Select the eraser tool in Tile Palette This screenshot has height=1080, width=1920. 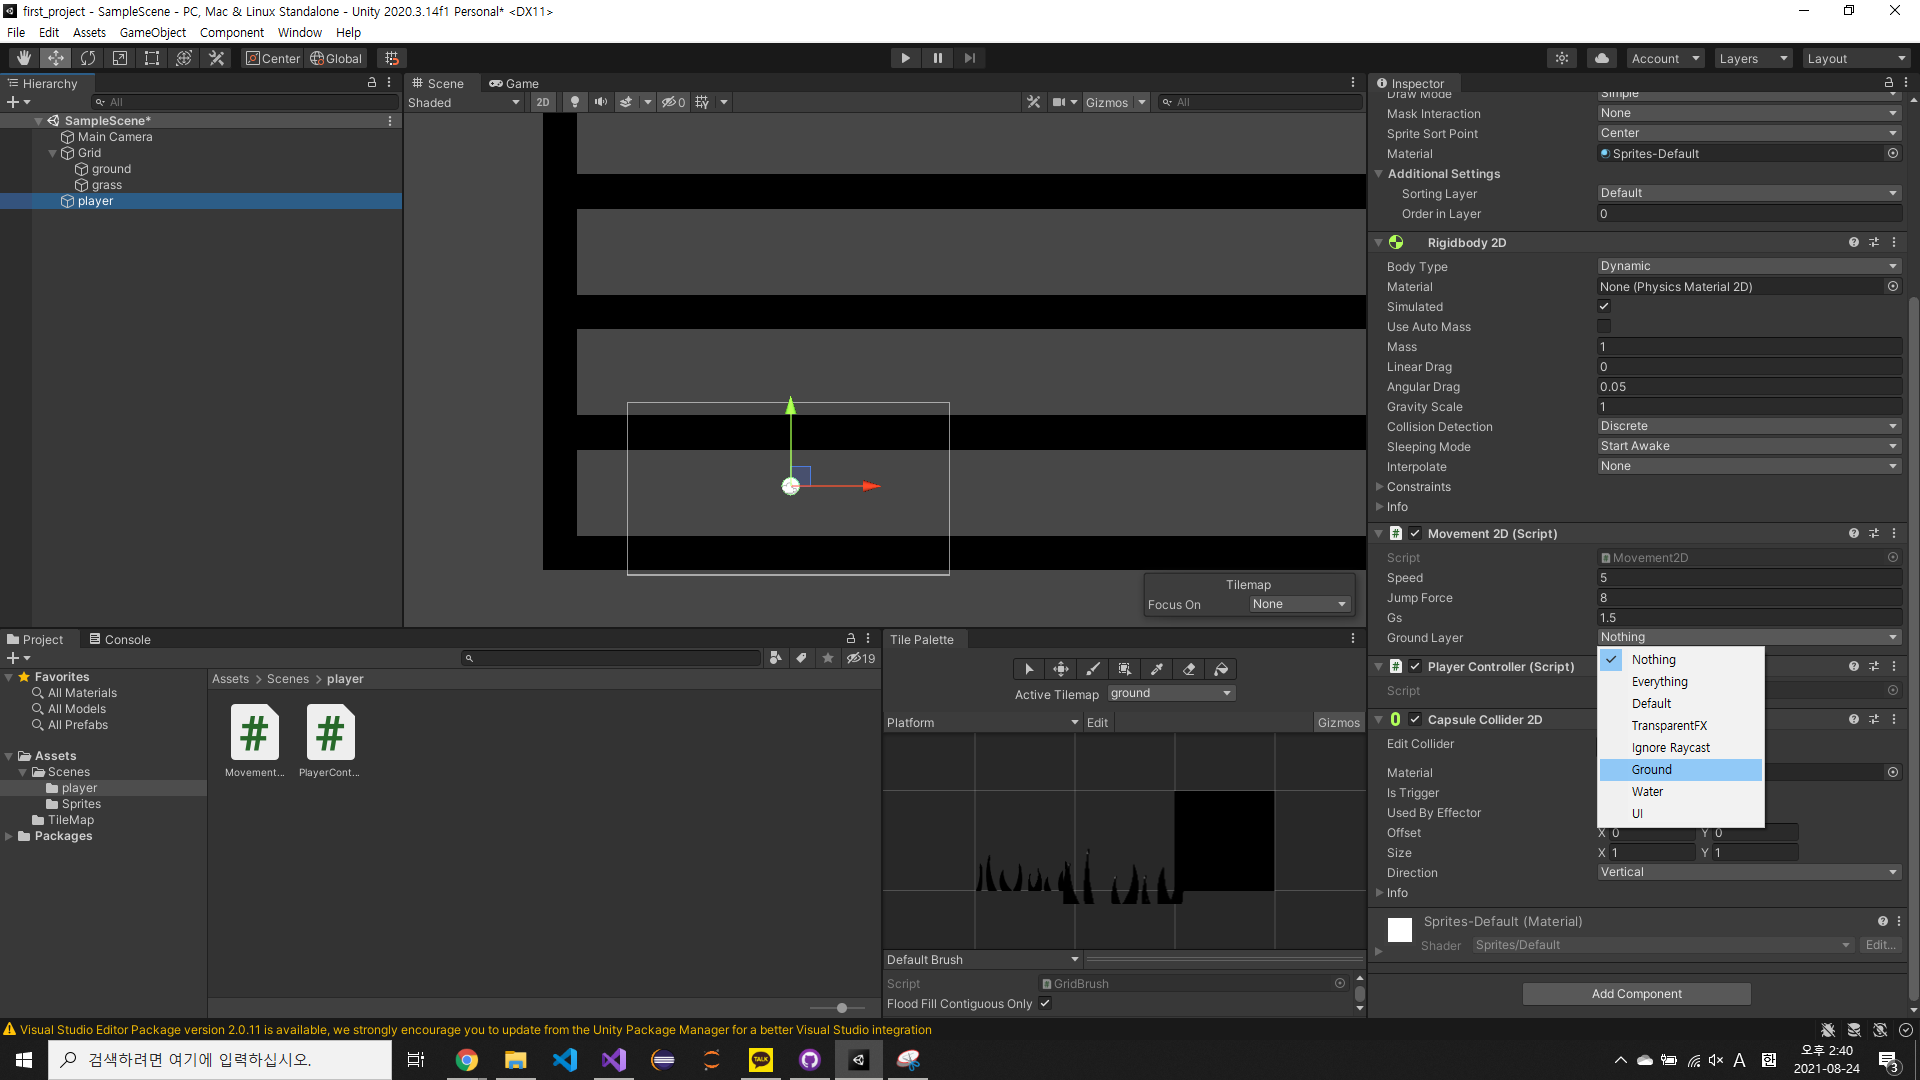1189,669
